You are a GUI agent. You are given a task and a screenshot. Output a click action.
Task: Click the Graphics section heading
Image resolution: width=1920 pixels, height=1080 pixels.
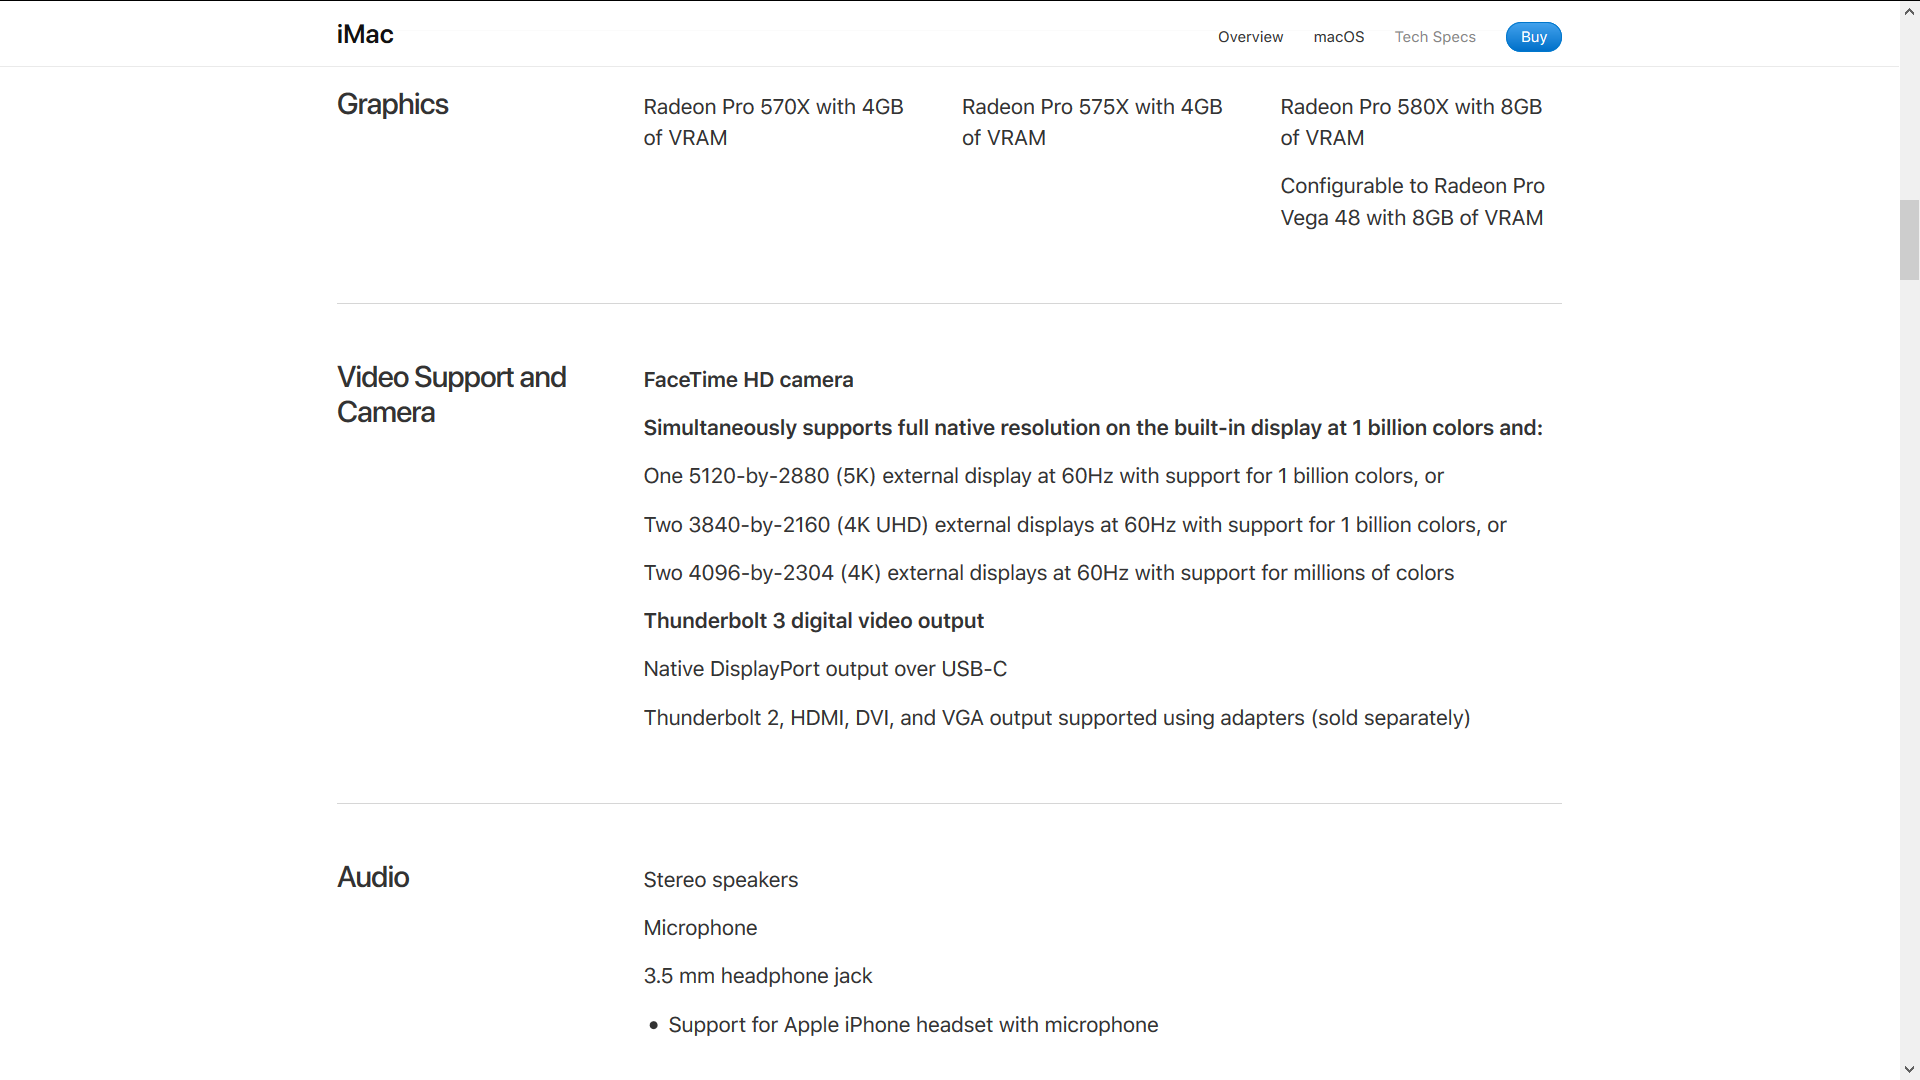coord(393,104)
